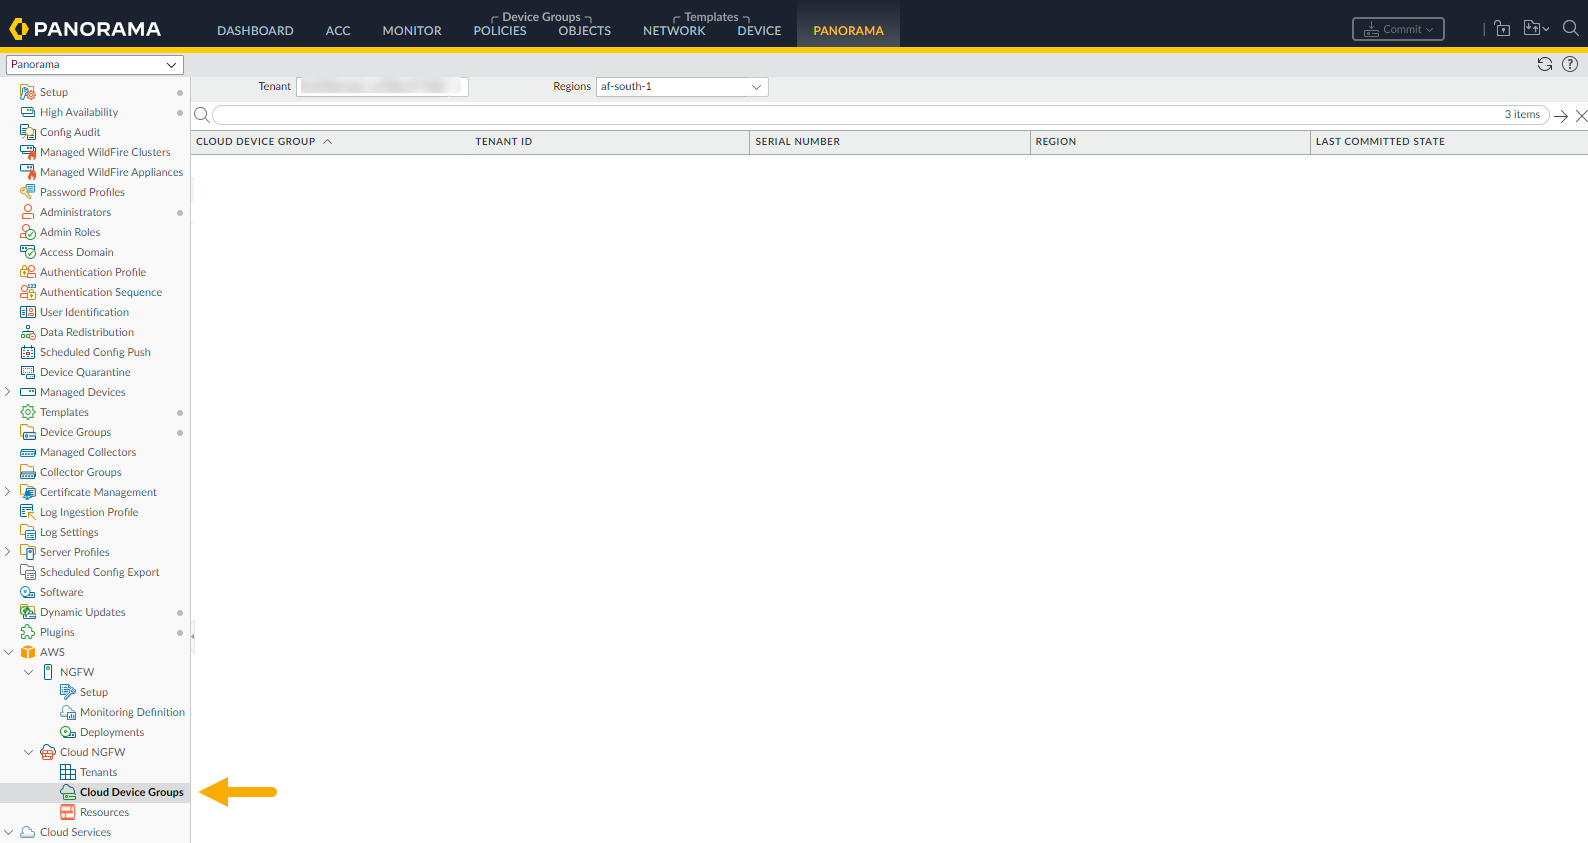Open Cloud Device Groups in sidebar
The image size is (1588, 843).
coord(132,792)
